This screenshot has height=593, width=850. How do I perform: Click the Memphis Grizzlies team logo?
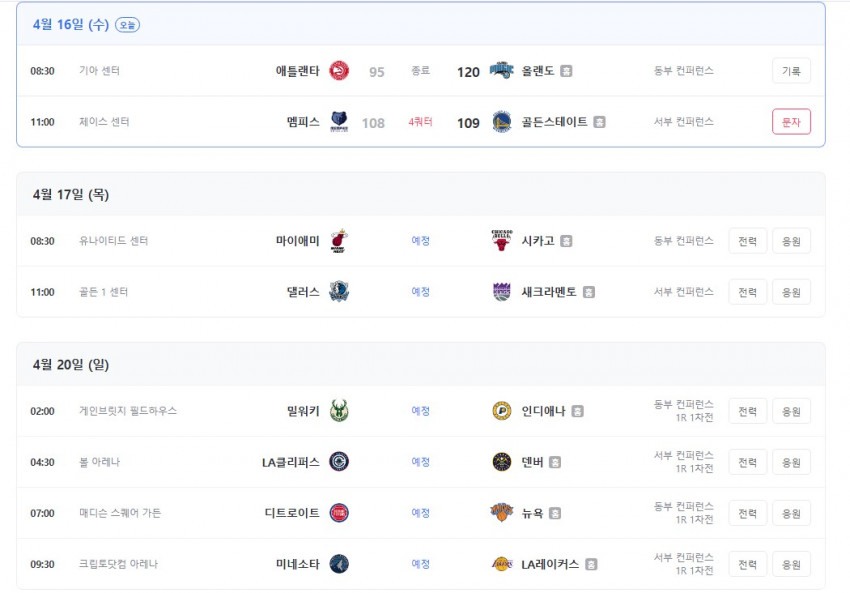coord(339,121)
